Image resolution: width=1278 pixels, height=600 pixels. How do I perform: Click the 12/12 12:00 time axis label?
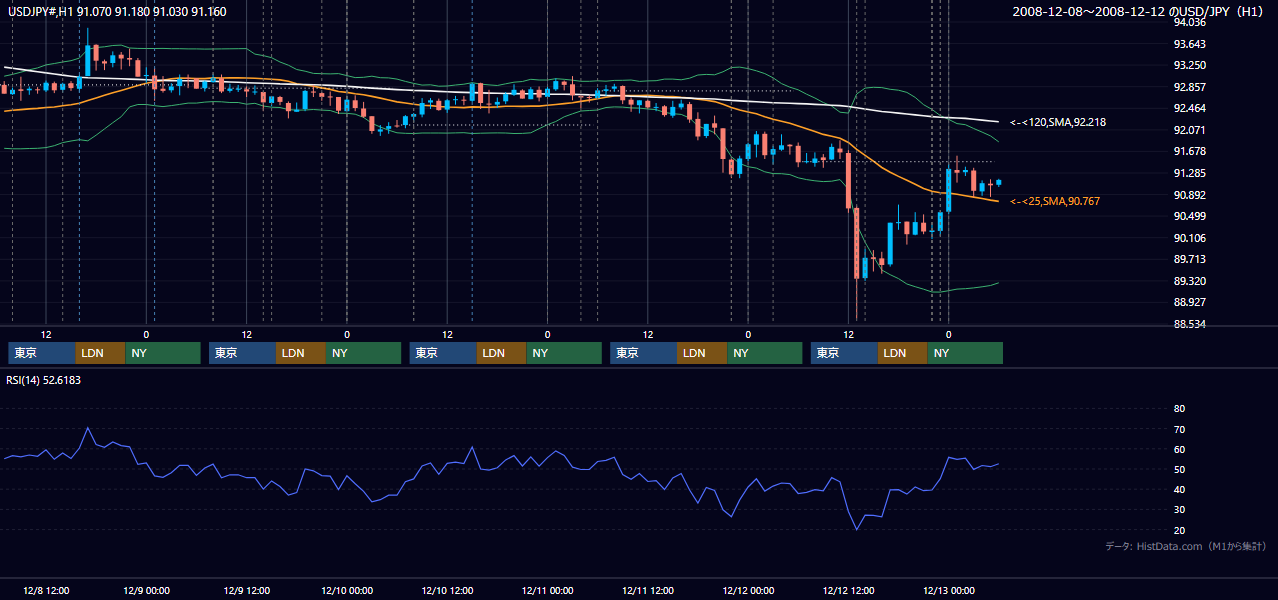pyautogui.click(x=848, y=590)
